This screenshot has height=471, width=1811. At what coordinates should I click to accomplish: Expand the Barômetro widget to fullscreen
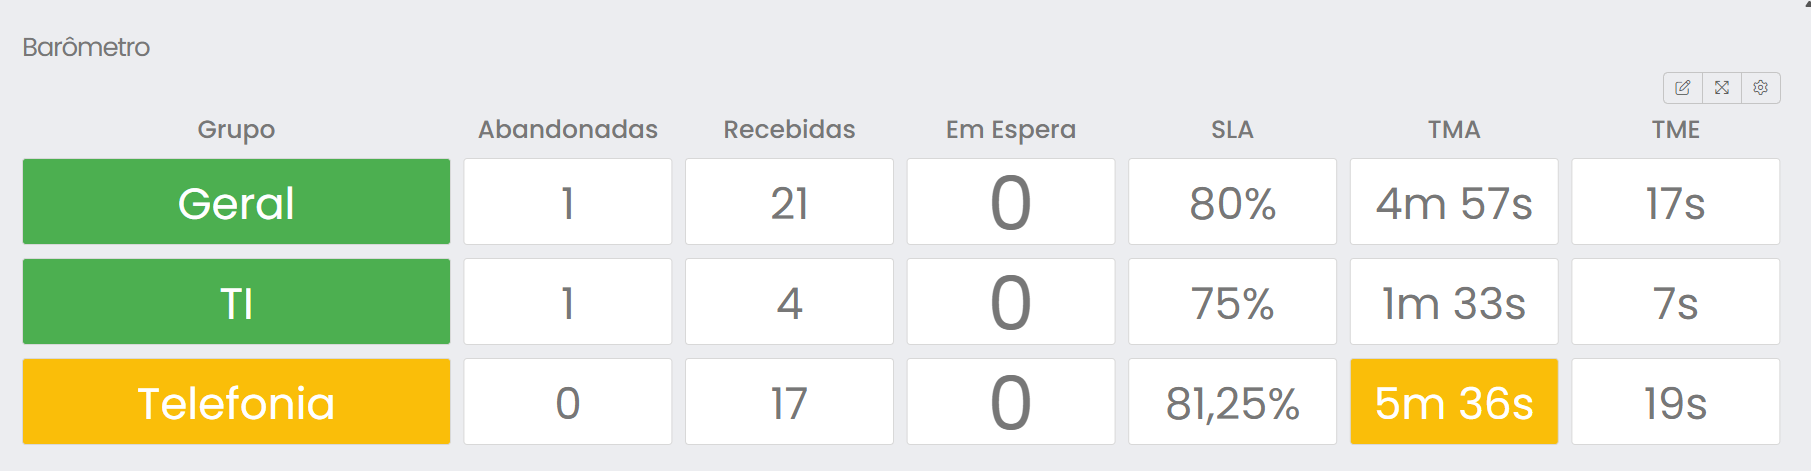[1722, 88]
